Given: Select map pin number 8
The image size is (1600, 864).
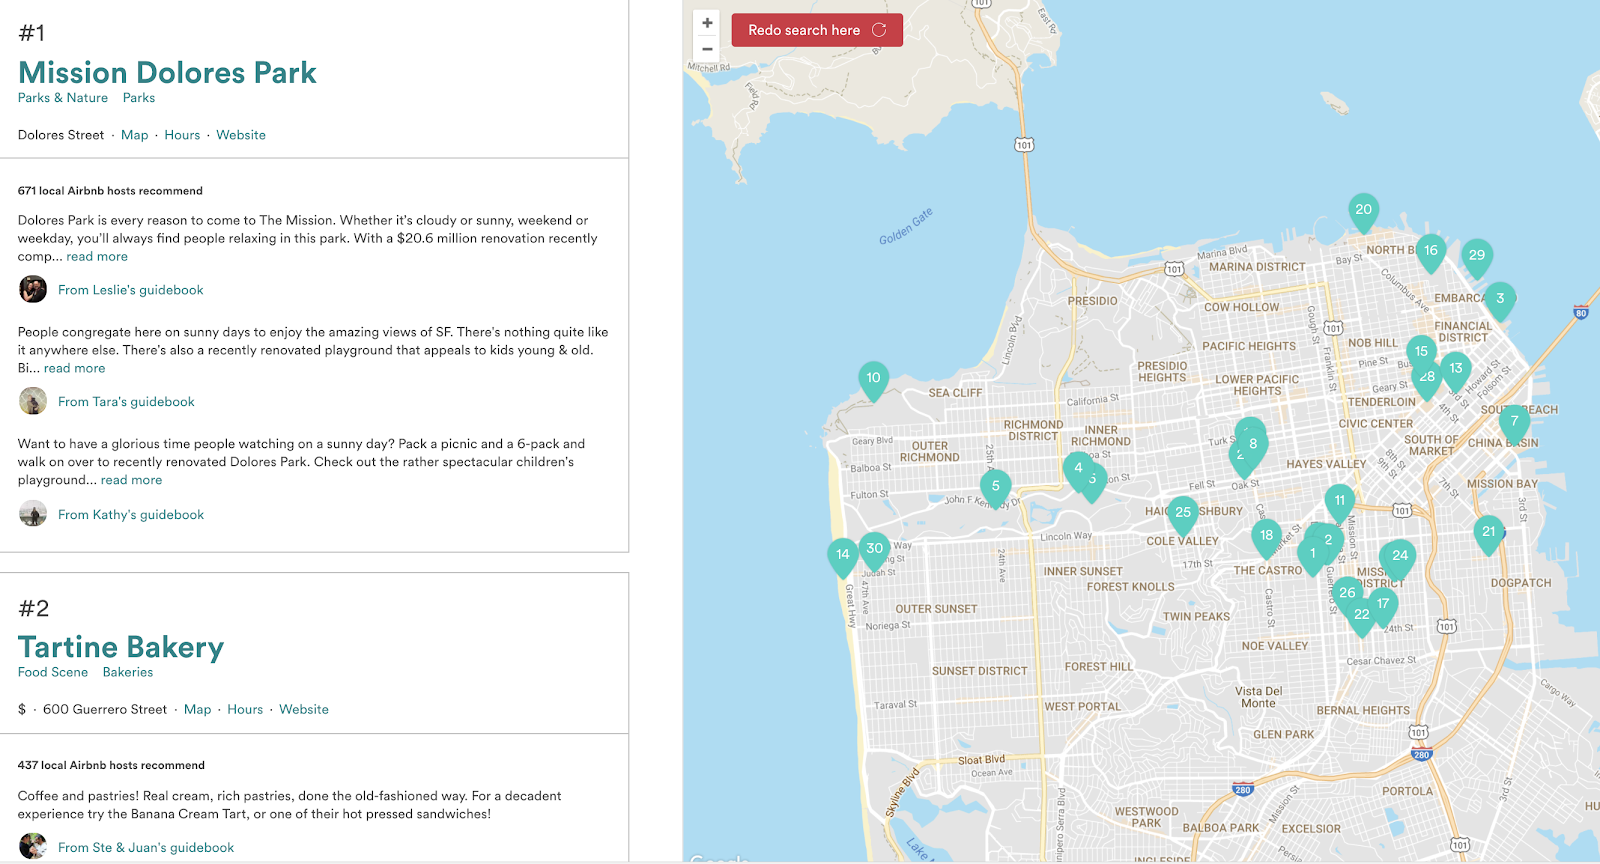Looking at the screenshot, I should click(x=1253, y=446).
